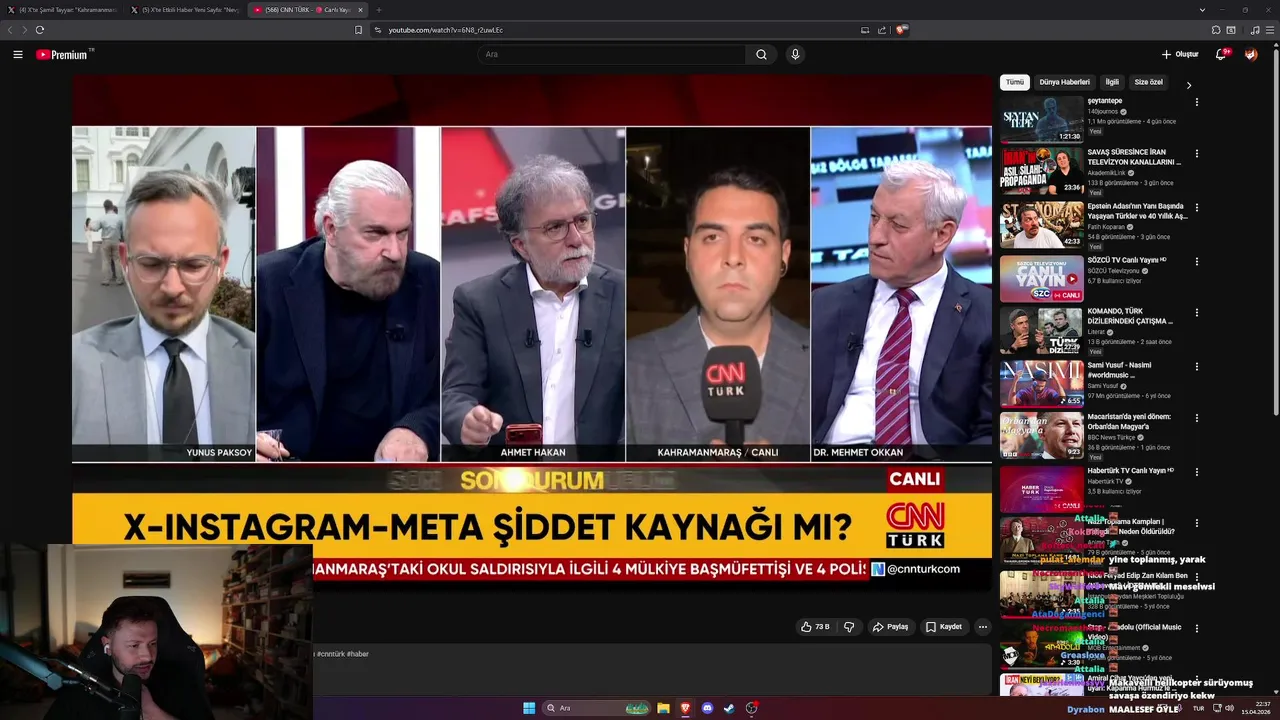Select the İlgili filter chip
This screenshot has width=1280, height=720.
(1112, 82)
